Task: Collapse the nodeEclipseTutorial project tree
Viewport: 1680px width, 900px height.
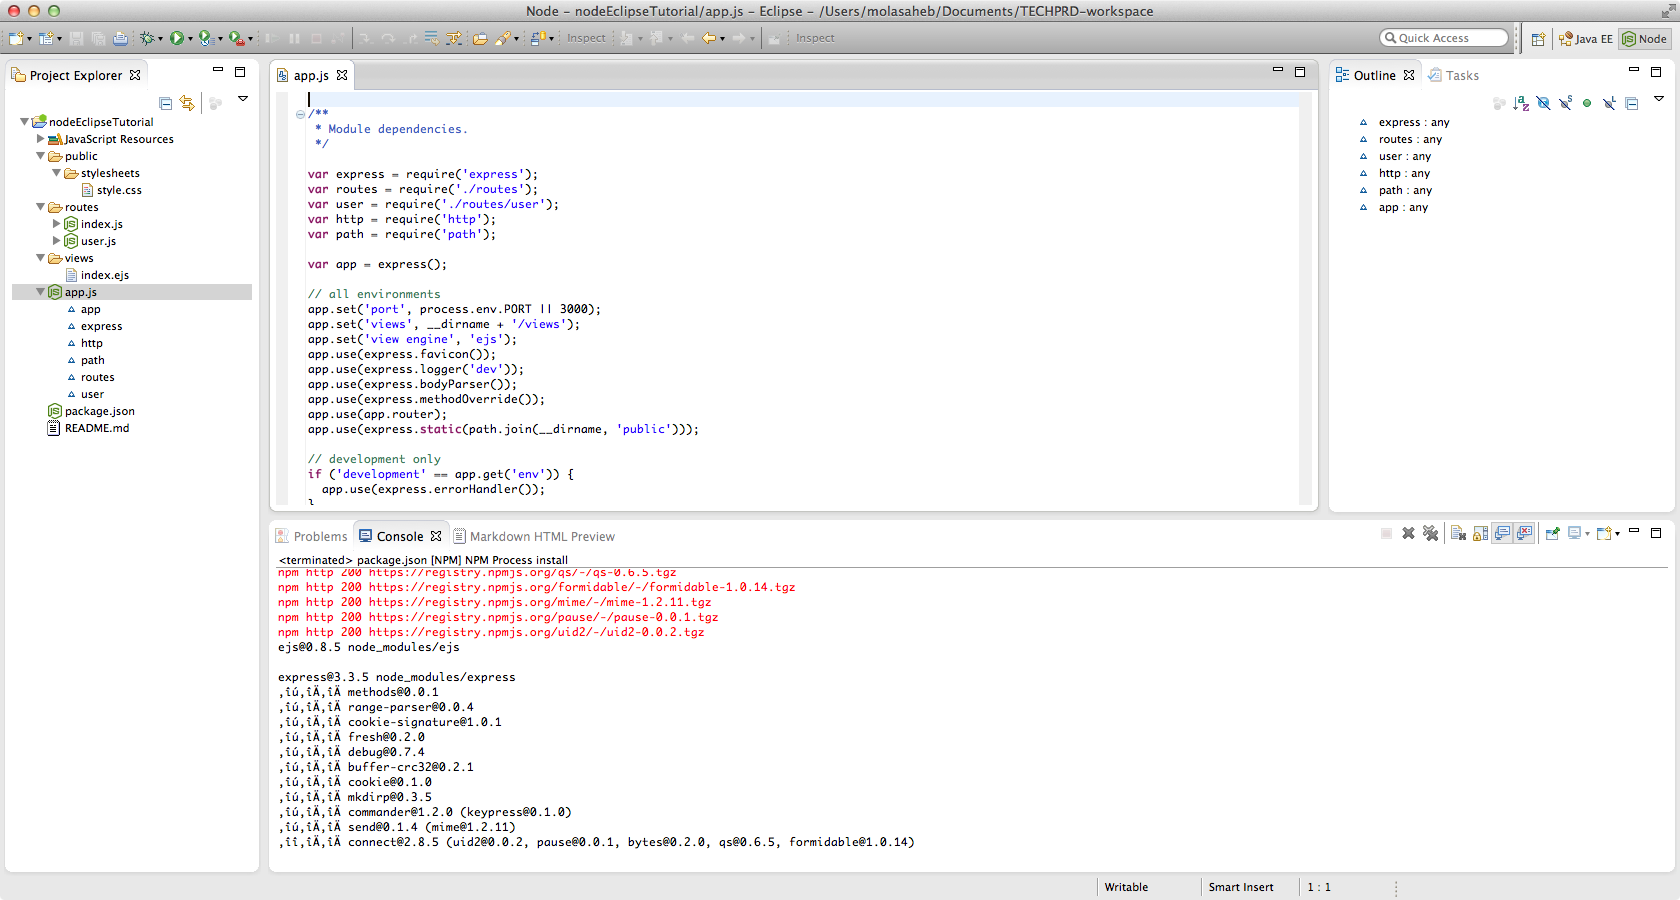Action: (x=24, y=122)
